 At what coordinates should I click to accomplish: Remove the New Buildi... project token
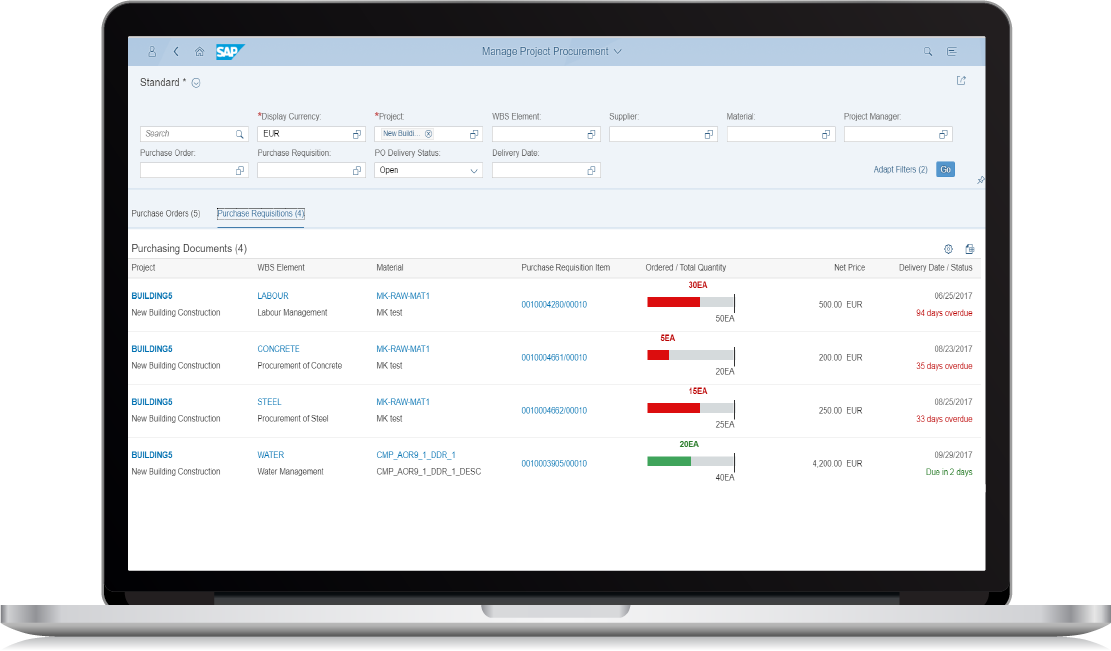pos(429,134)
